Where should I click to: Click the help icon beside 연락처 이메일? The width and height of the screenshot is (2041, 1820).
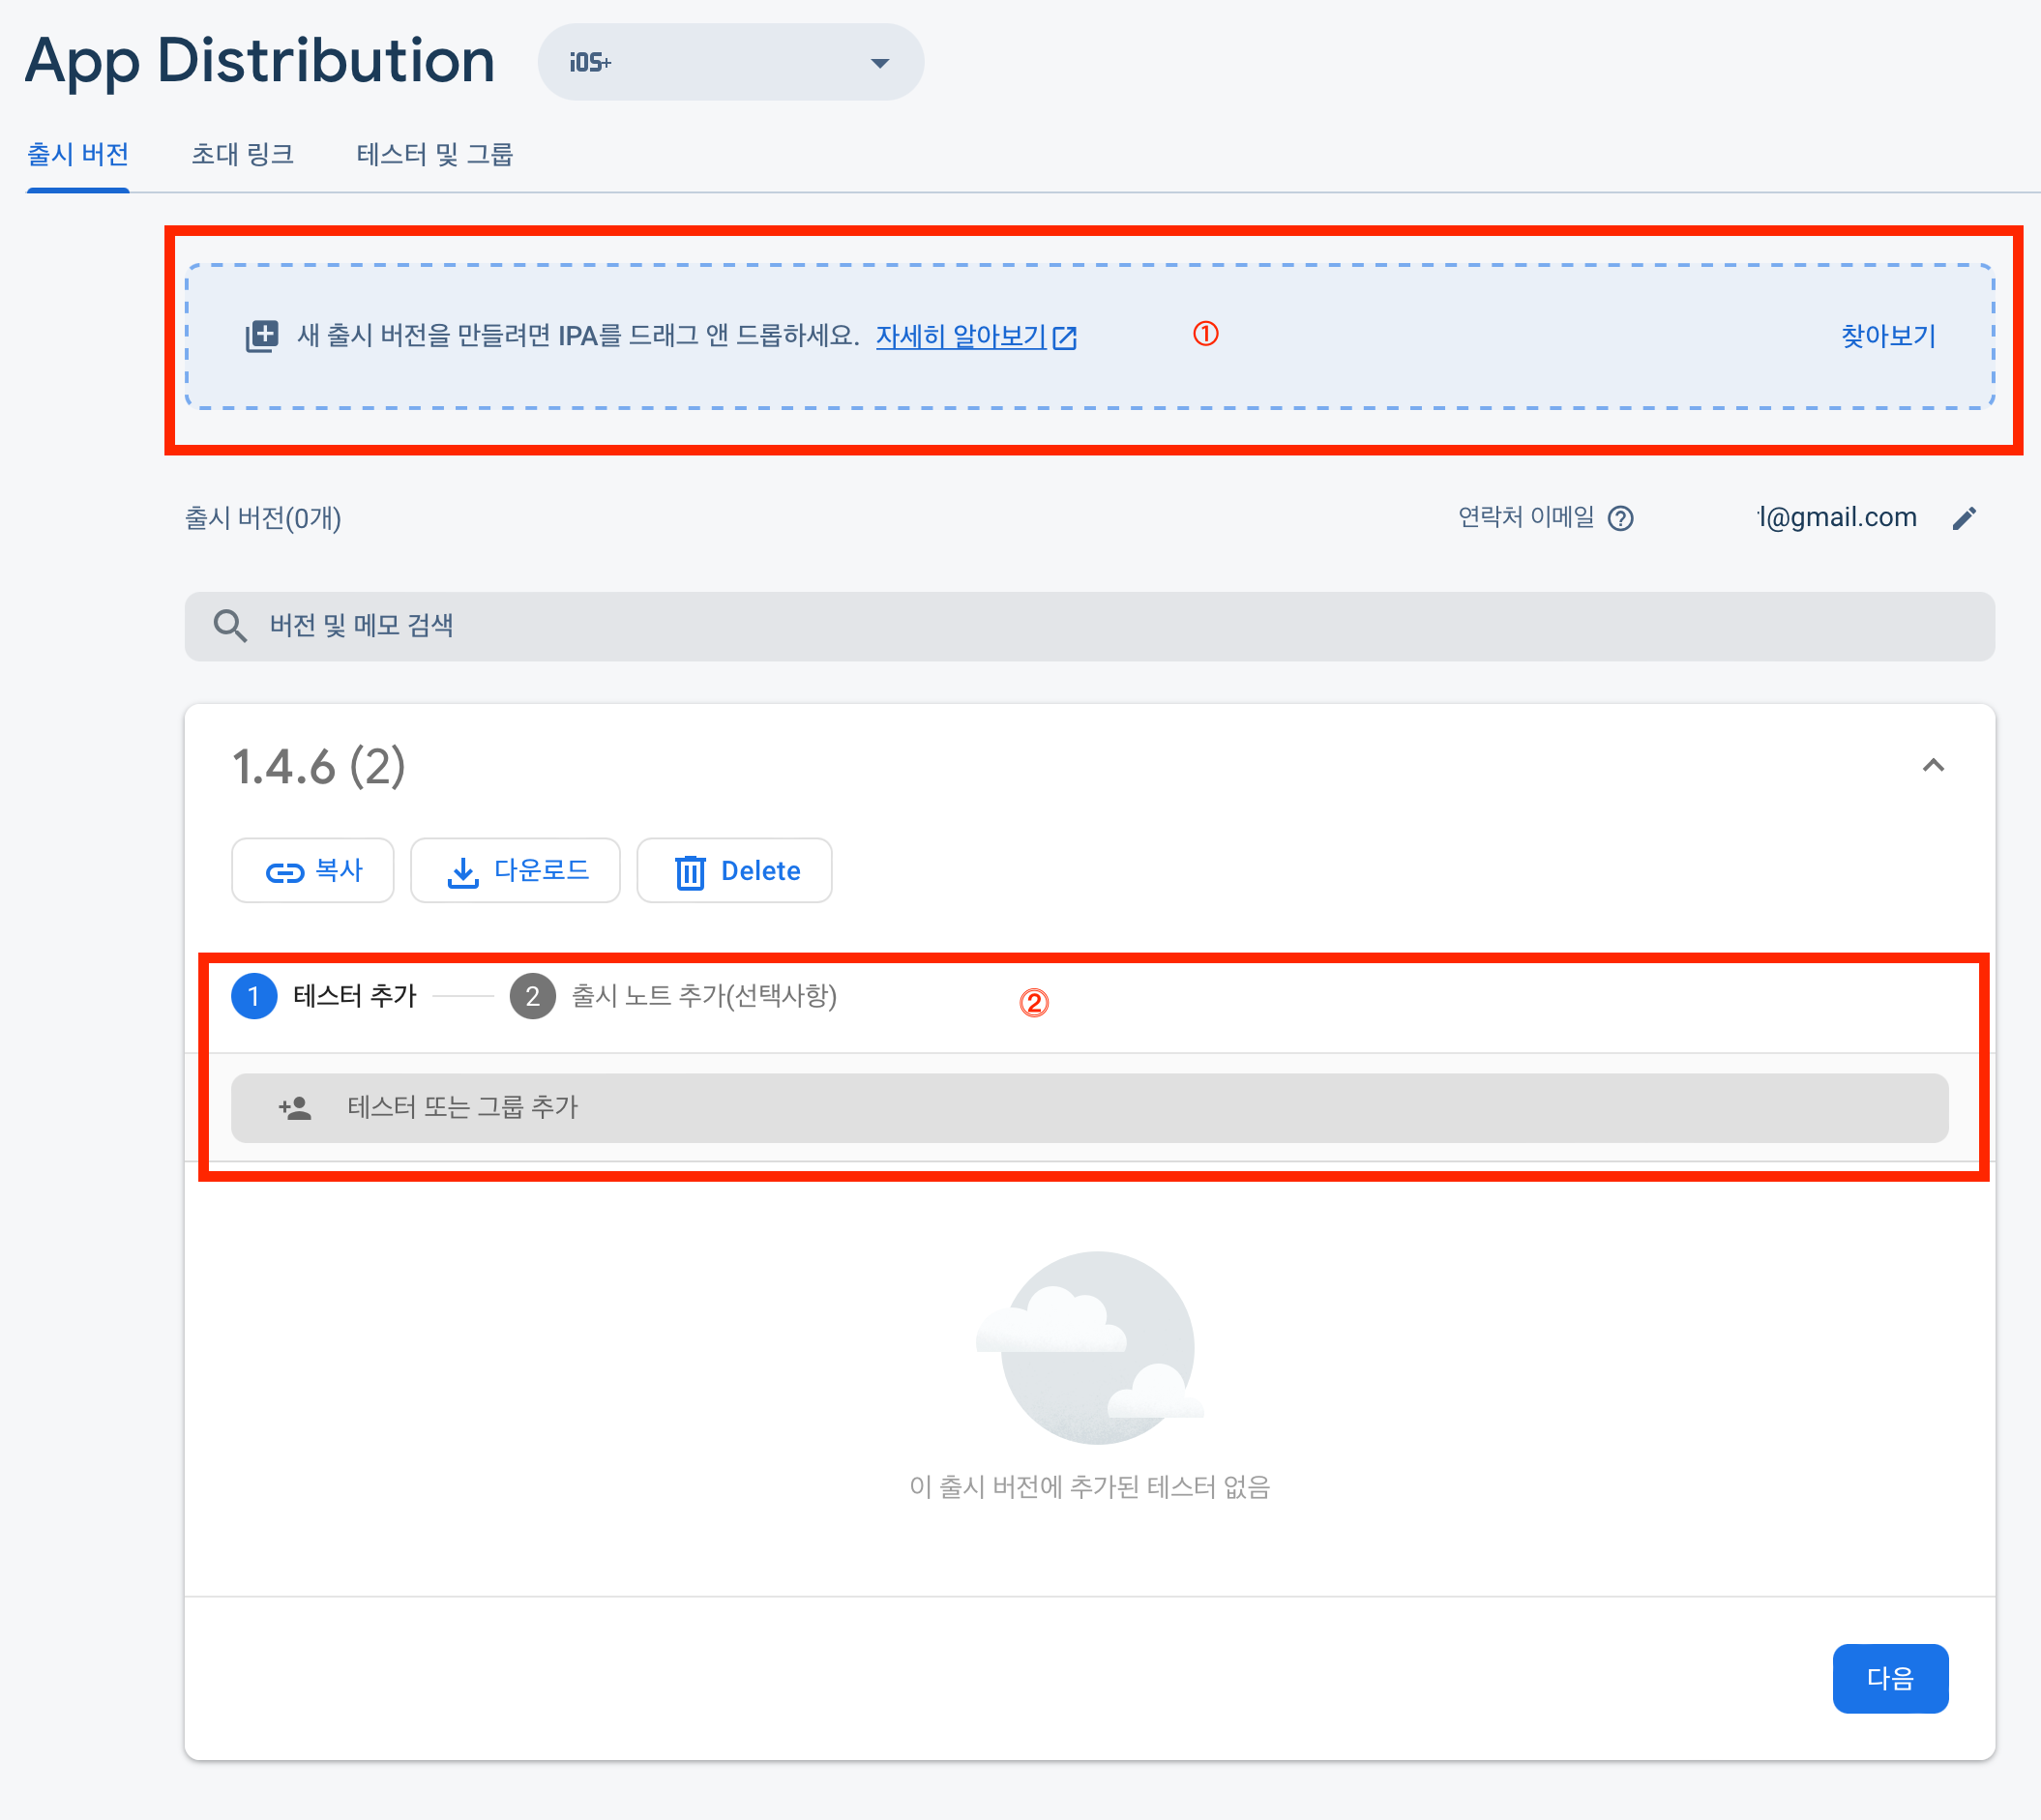point(1620,518)
